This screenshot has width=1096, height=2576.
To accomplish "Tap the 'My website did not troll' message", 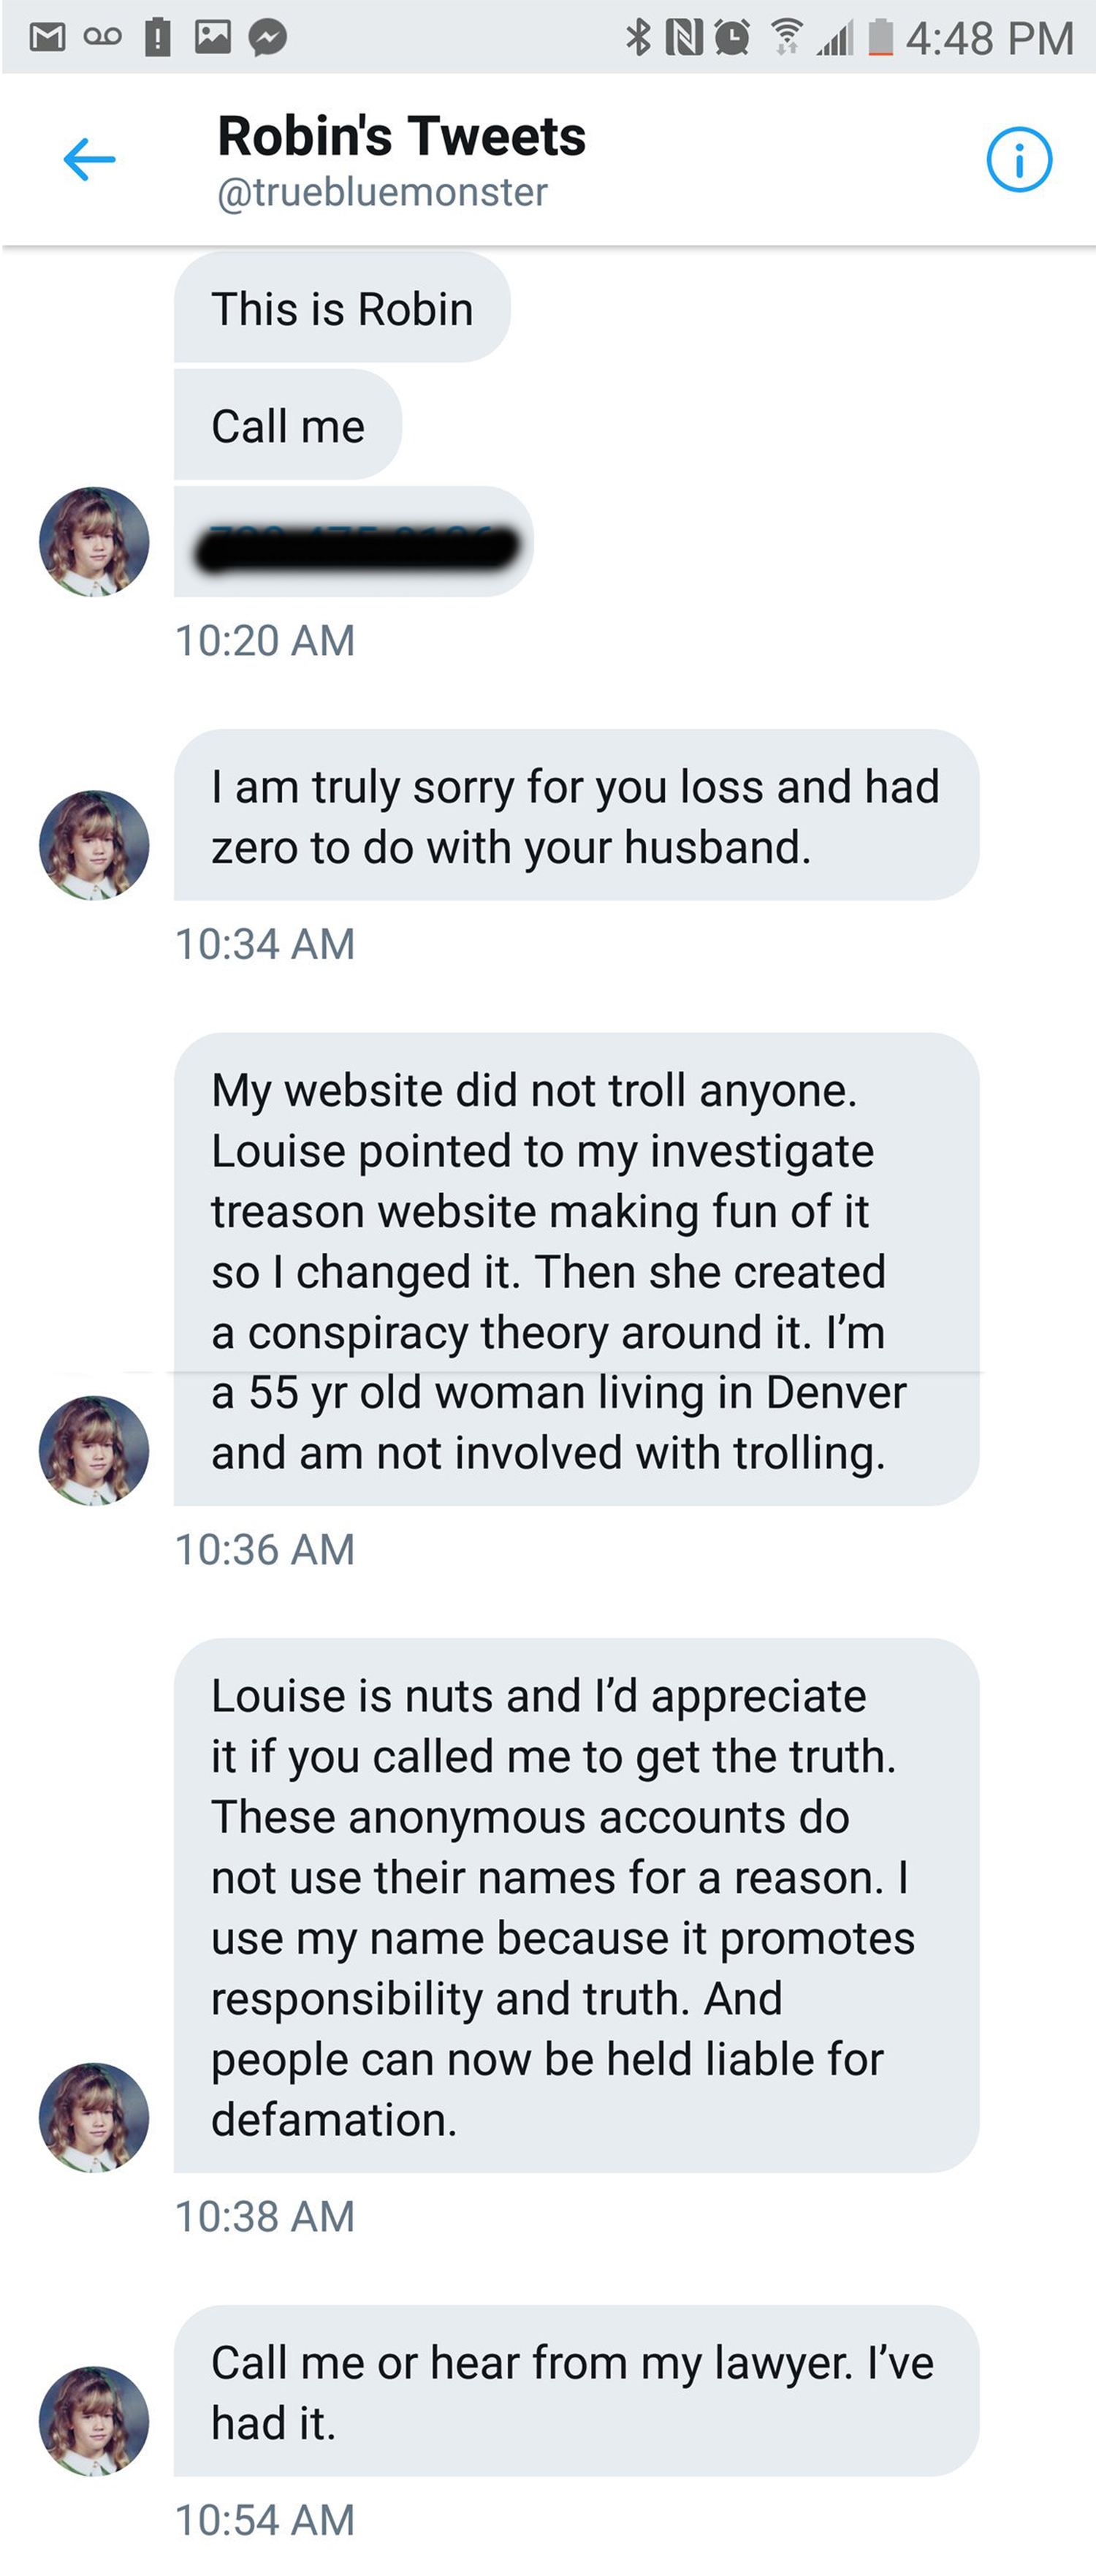I will (576, 1270).
